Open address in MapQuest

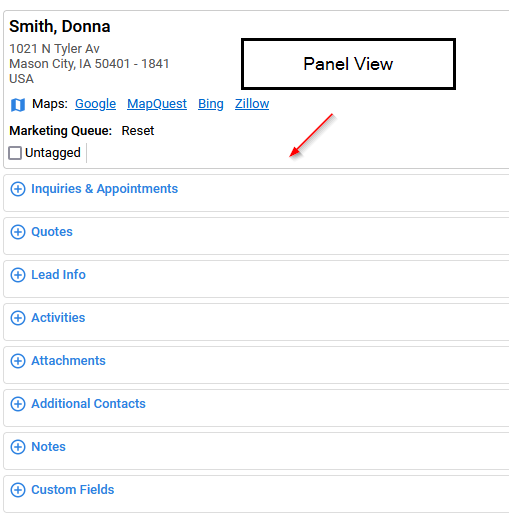coord(157,104)
